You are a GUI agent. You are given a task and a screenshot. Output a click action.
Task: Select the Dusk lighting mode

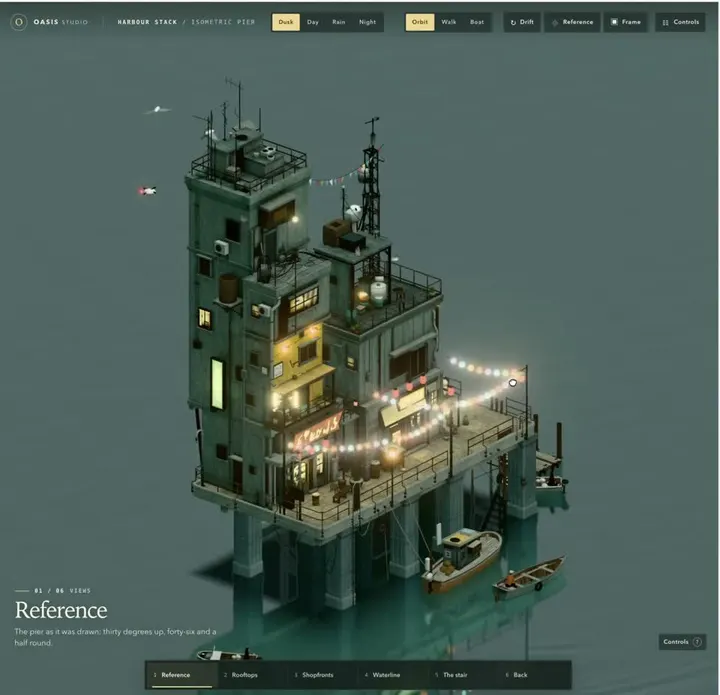click(x=286, y=22)
